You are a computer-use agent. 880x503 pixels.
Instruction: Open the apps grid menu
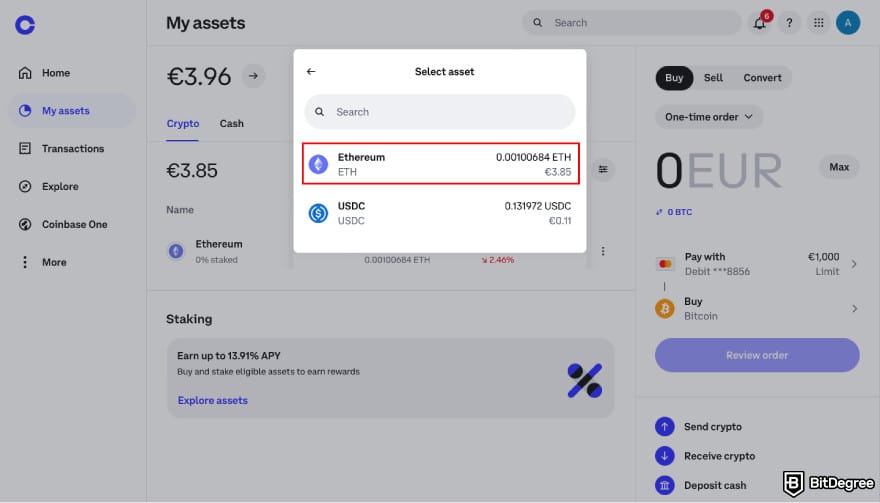[x=818, y=23]
